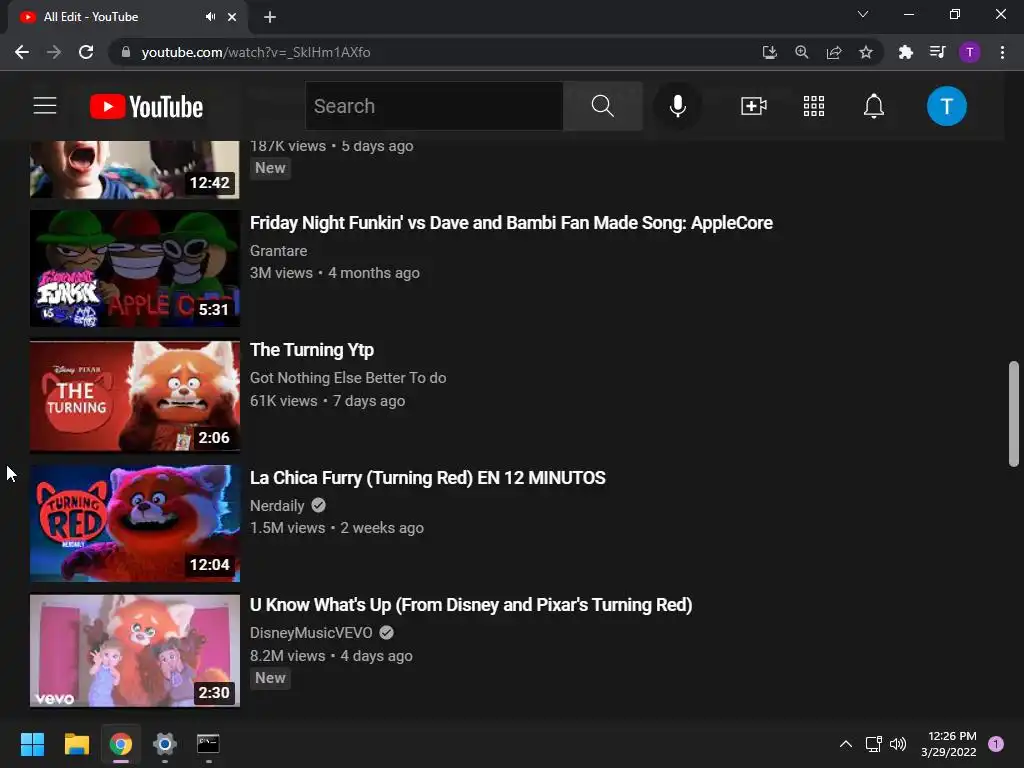Bookmark this tab with the star
This screenshot has height=768, width=1024.
pyautogui.click(x=866, y=52)
